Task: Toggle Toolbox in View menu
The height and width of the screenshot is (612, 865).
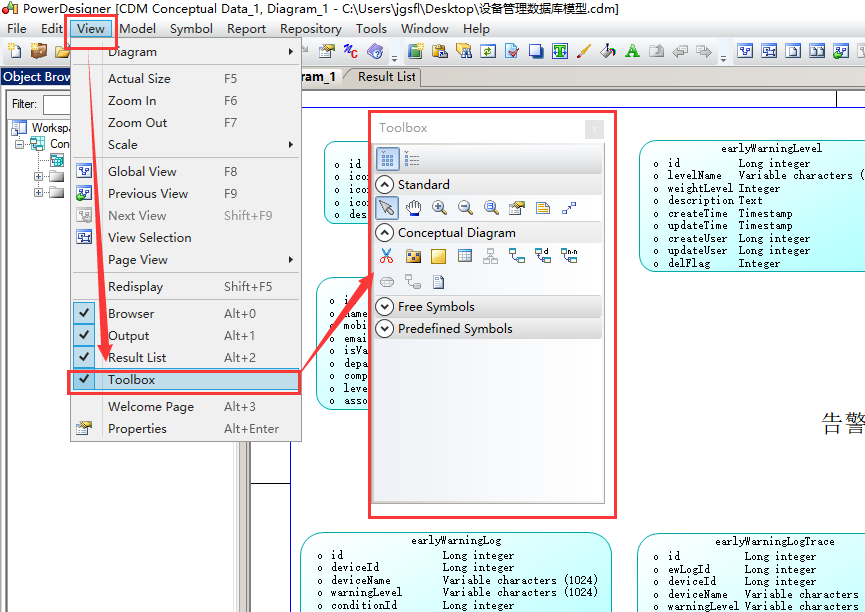Action: [x=186, y=380]
